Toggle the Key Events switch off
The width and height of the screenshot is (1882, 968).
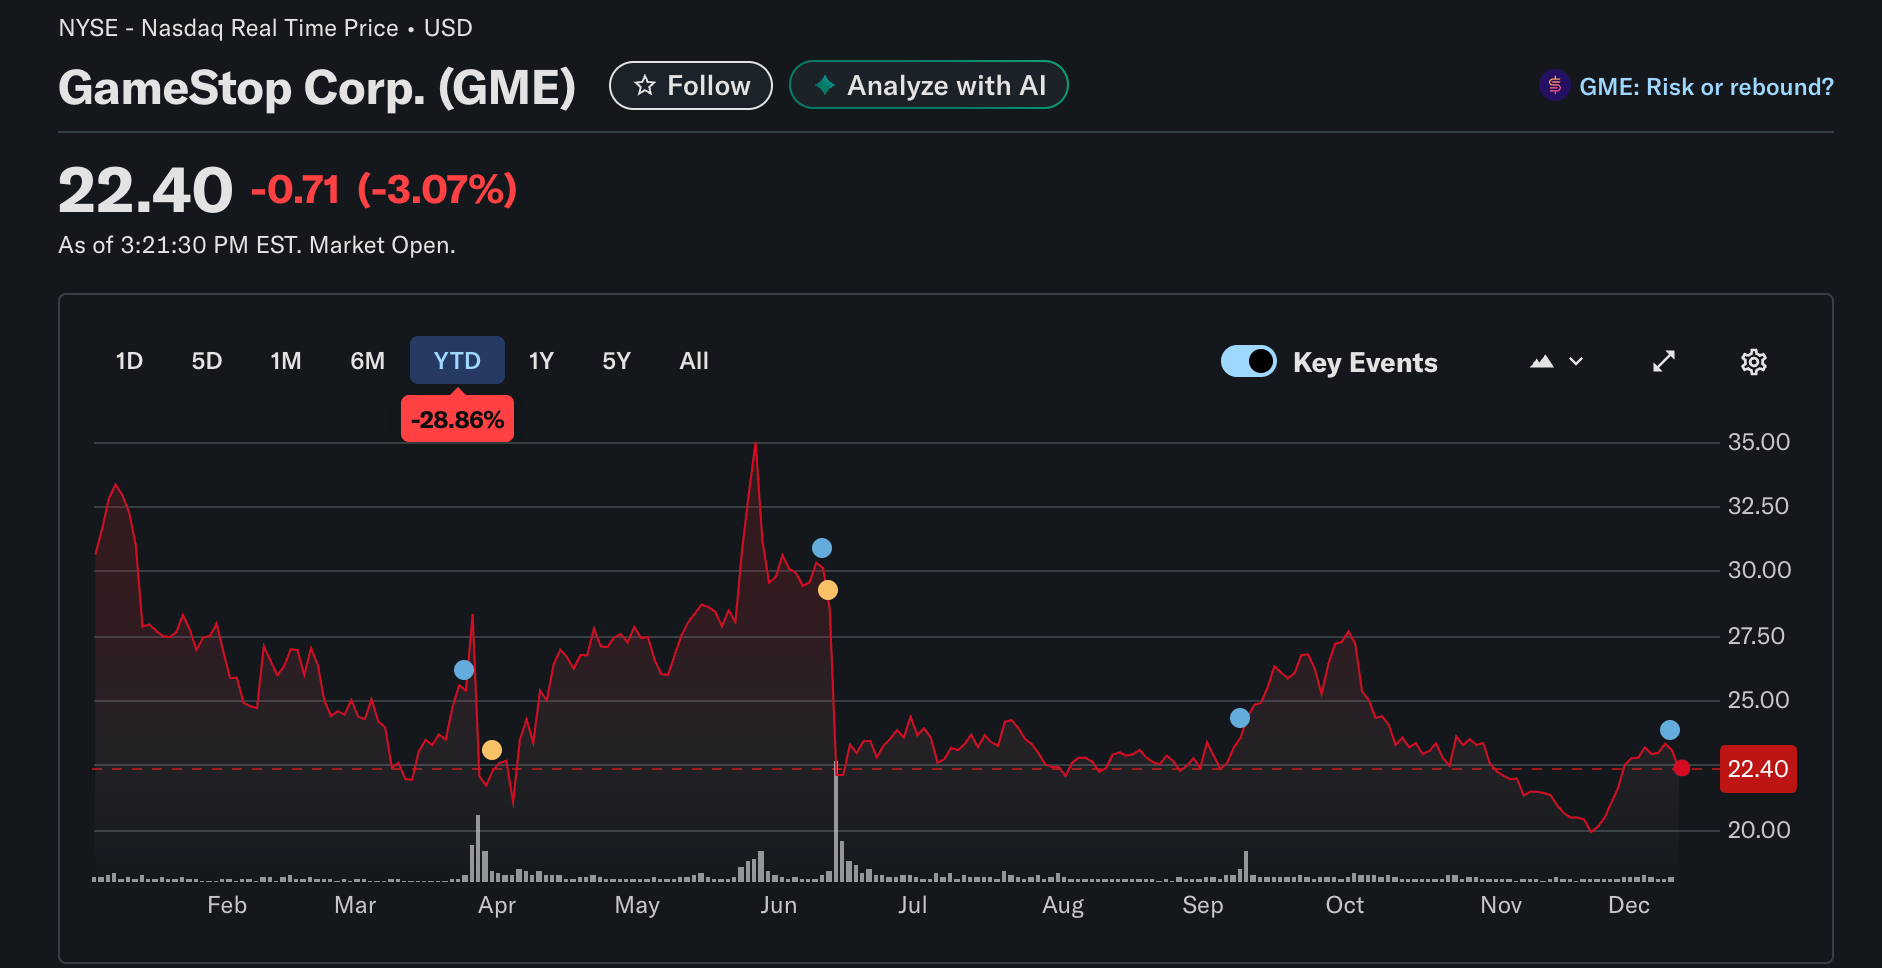[x=1248, y=361]
